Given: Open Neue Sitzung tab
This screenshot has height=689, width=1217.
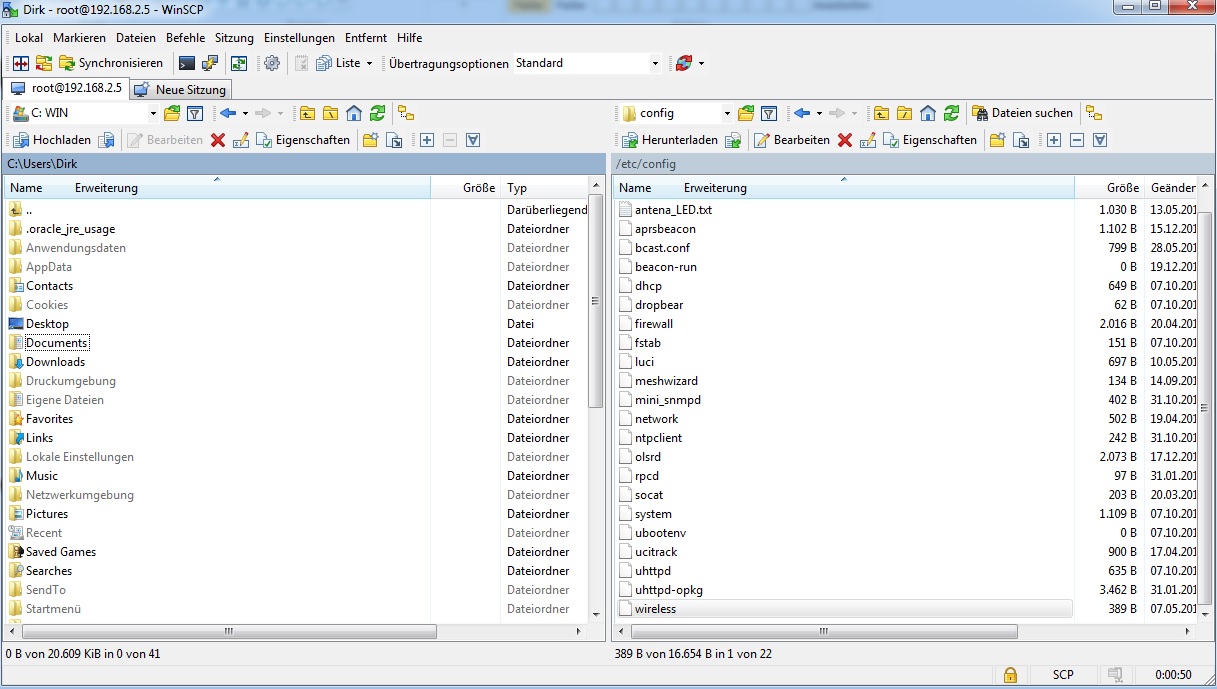Looking at the screenshot, I should point(181,90).
